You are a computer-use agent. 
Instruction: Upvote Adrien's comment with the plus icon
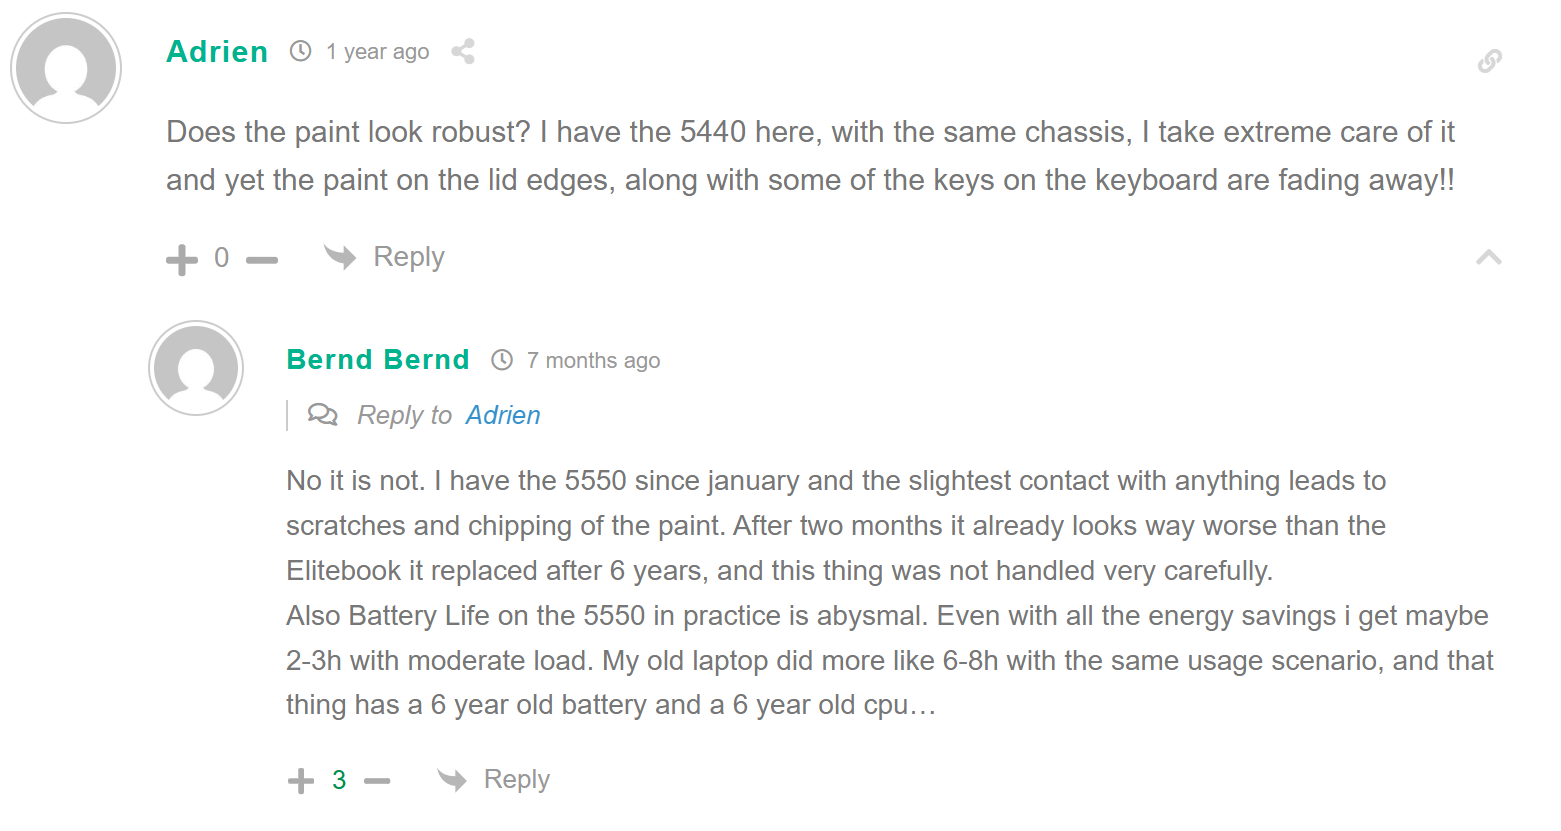click(182, 260)
